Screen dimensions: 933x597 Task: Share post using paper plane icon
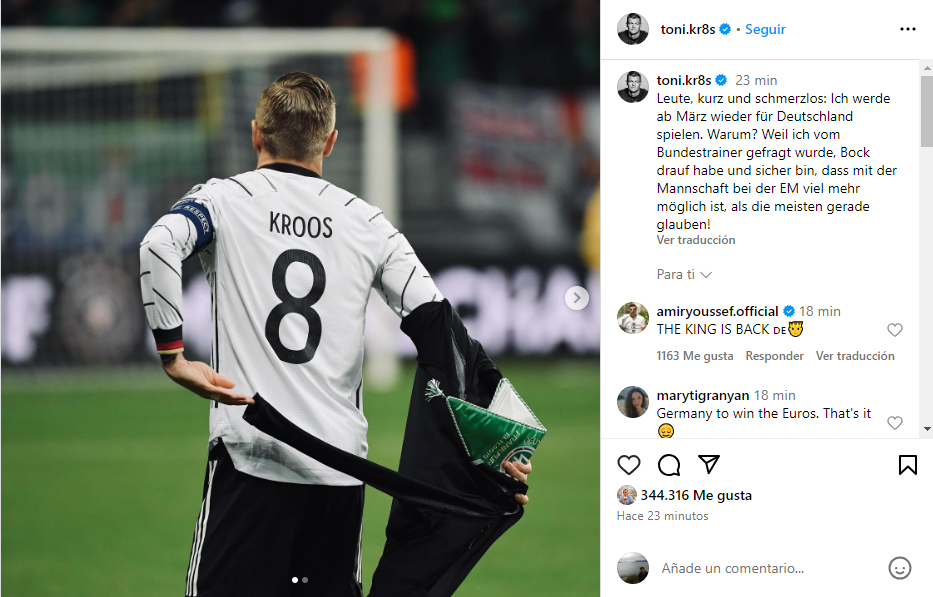coord(709,464)
